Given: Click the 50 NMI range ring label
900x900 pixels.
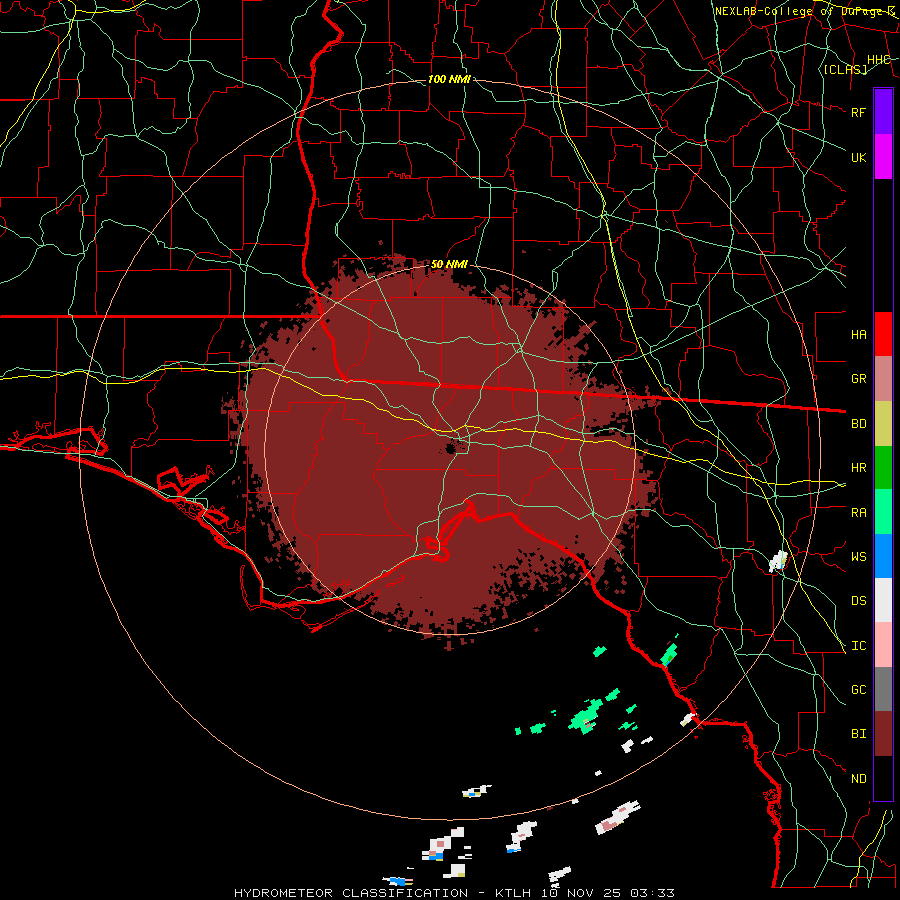Looking at the screenshot, I should pos(449,264).
